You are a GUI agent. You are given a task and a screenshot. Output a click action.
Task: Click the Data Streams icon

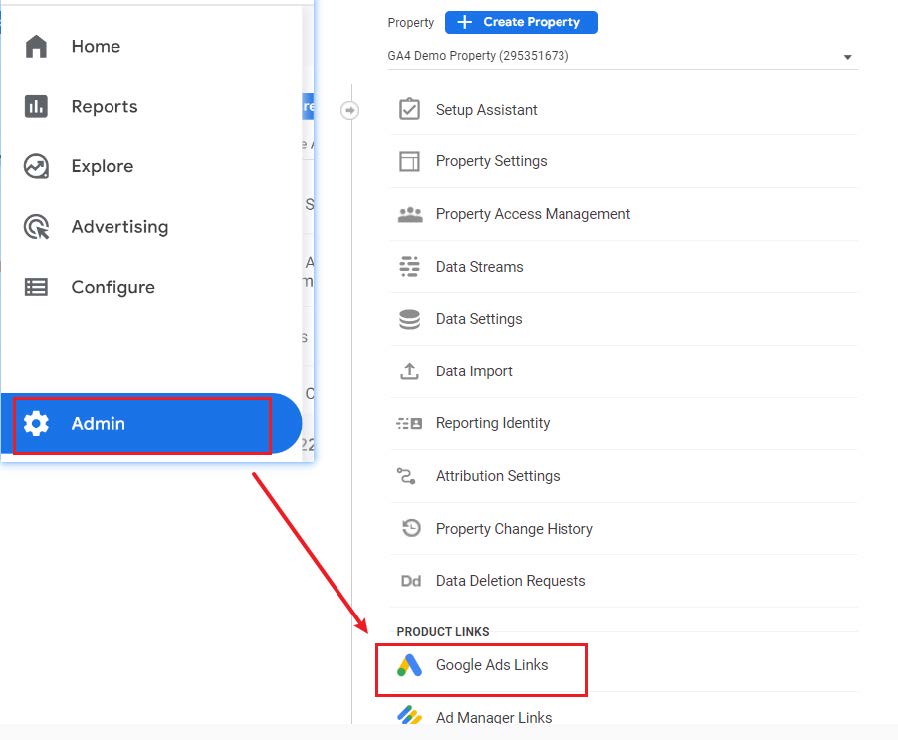pyautogui.click(x=409, y=267)
